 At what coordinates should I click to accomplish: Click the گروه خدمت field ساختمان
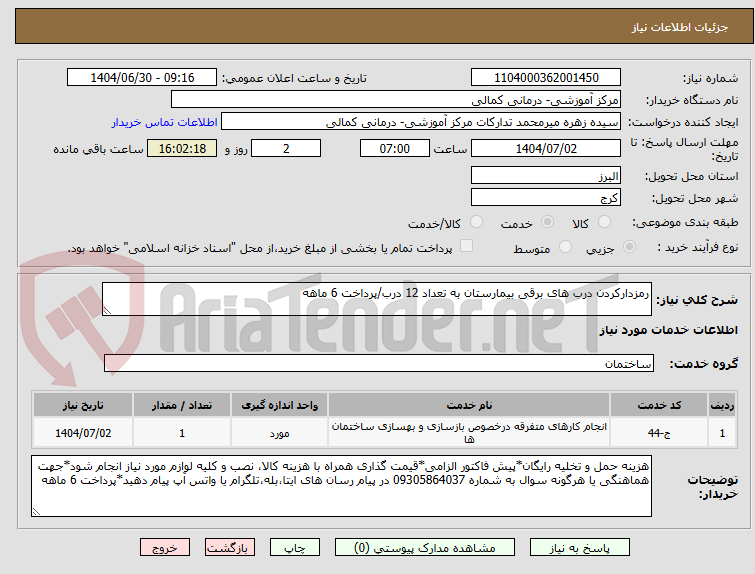(379, 364)
